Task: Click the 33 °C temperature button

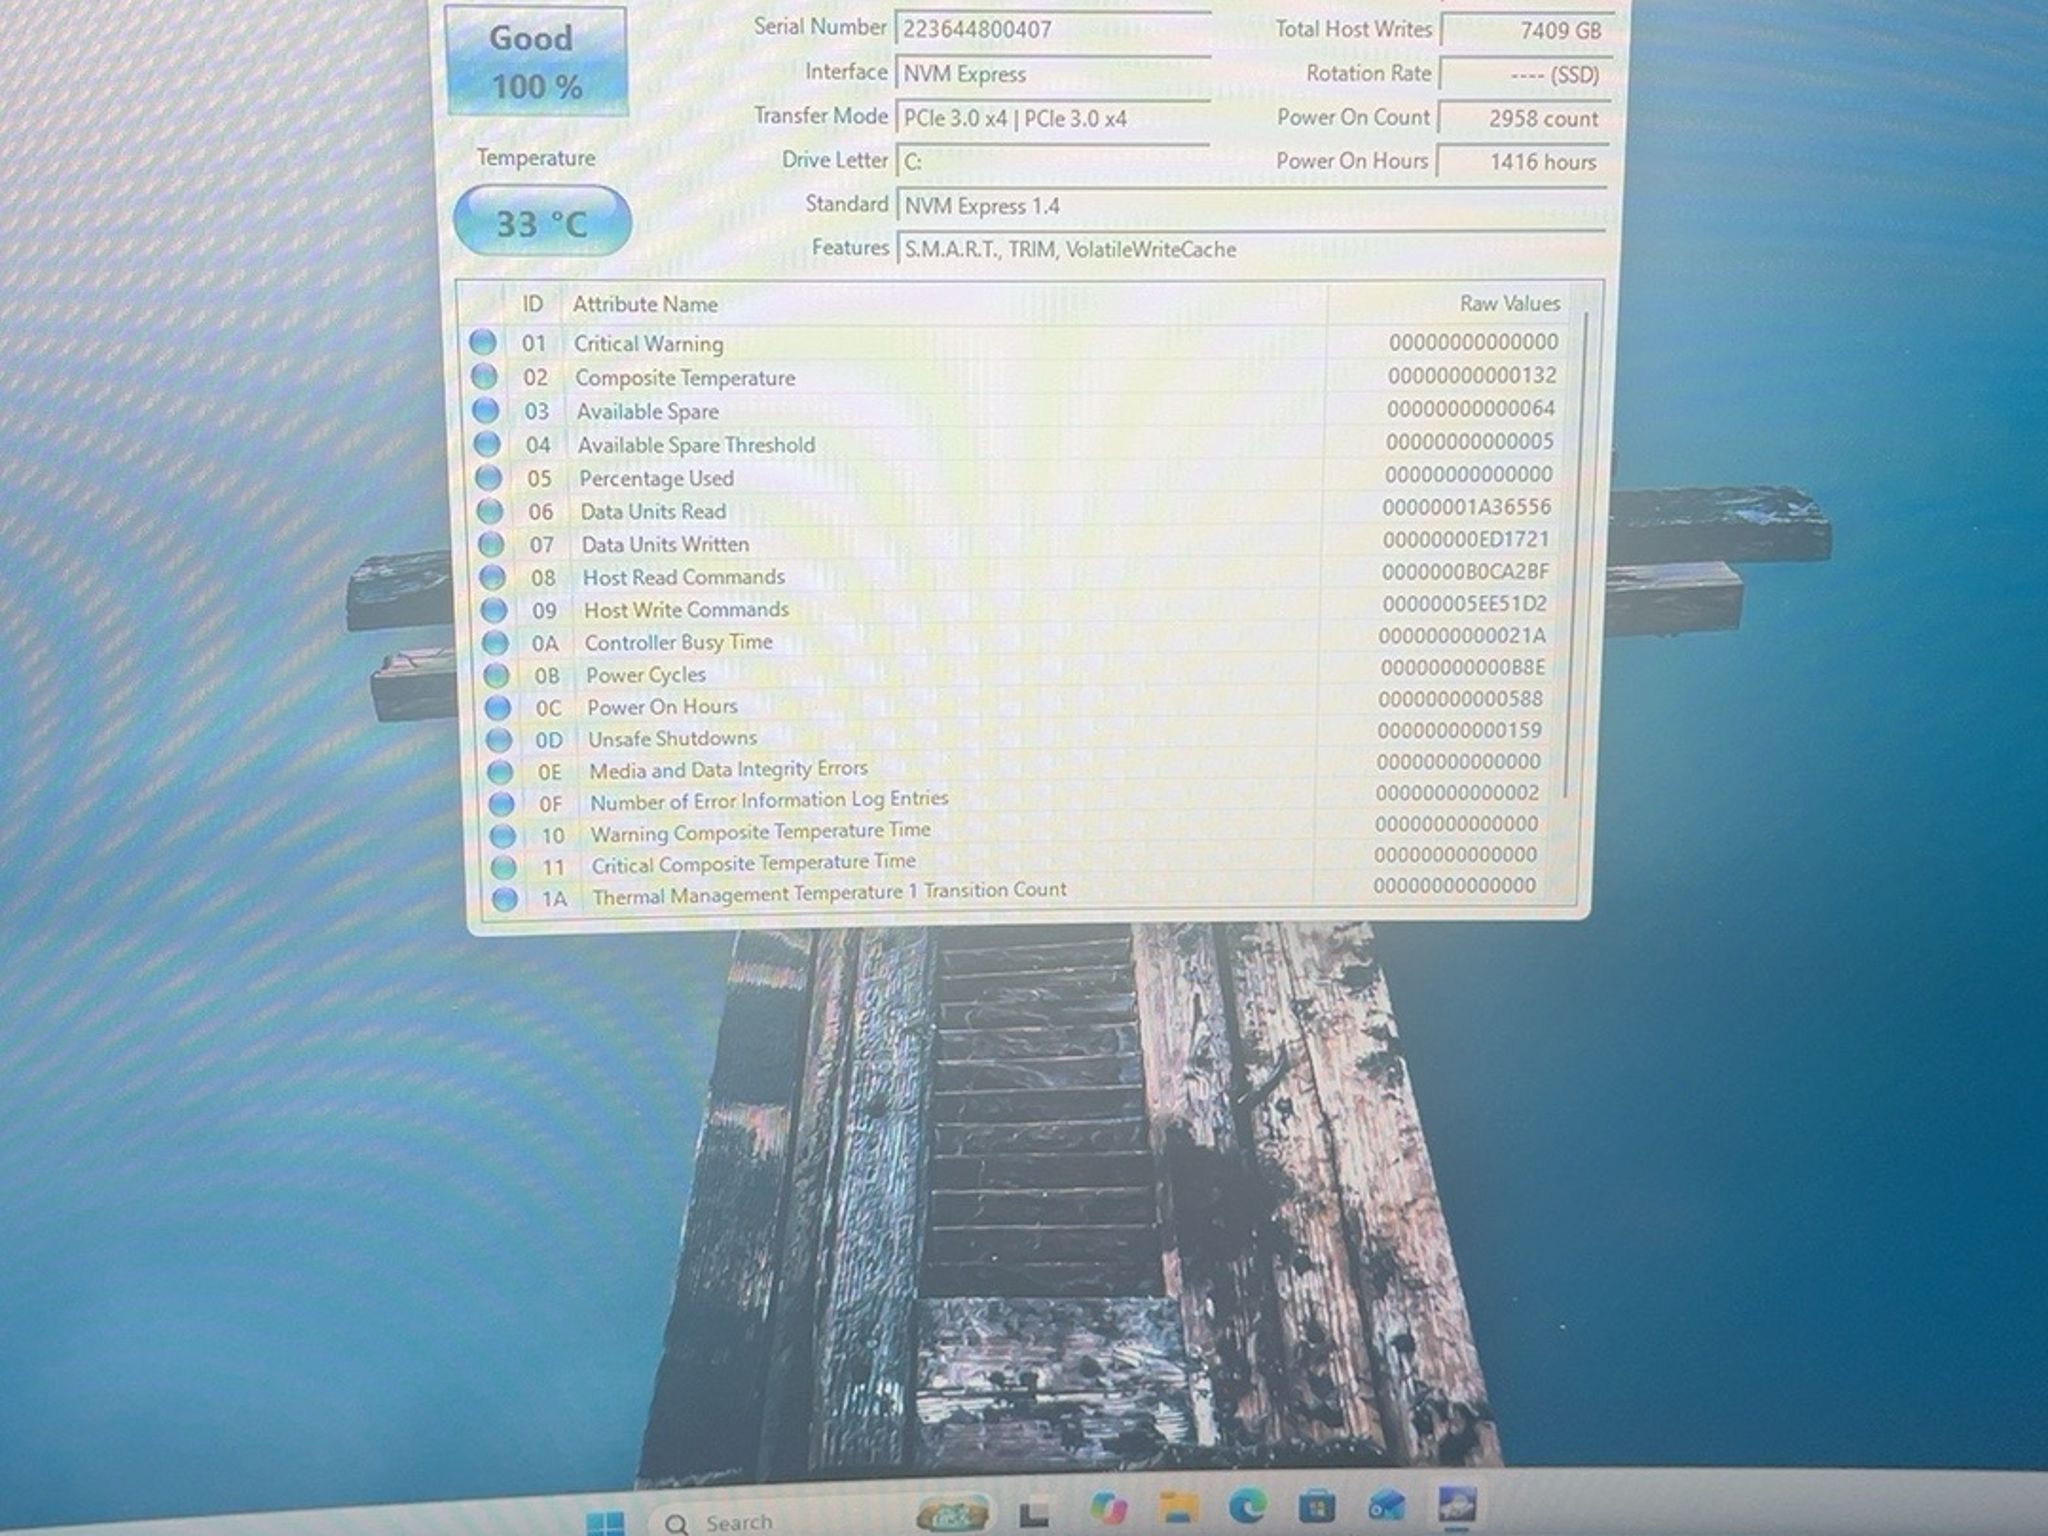Action: tap(542, 221)
